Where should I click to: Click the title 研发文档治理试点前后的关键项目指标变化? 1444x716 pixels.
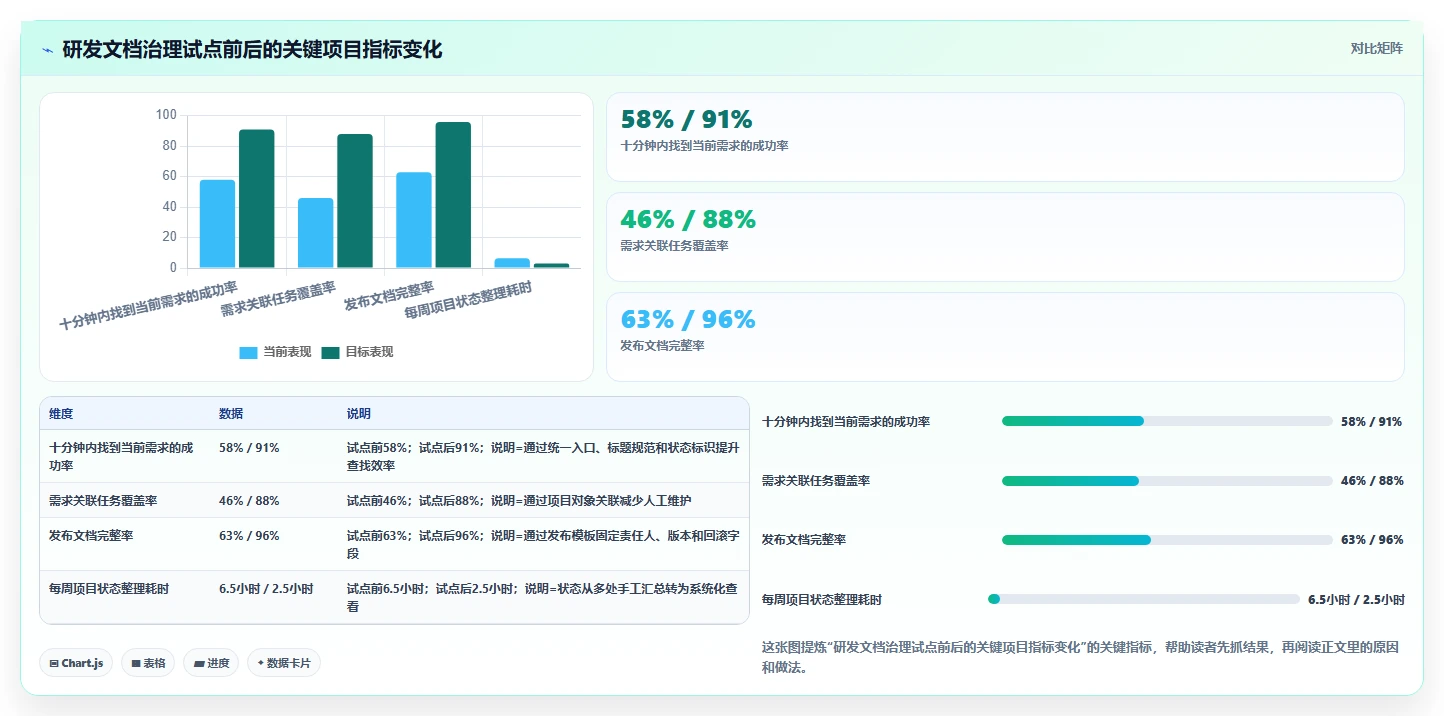coord(252,49)
